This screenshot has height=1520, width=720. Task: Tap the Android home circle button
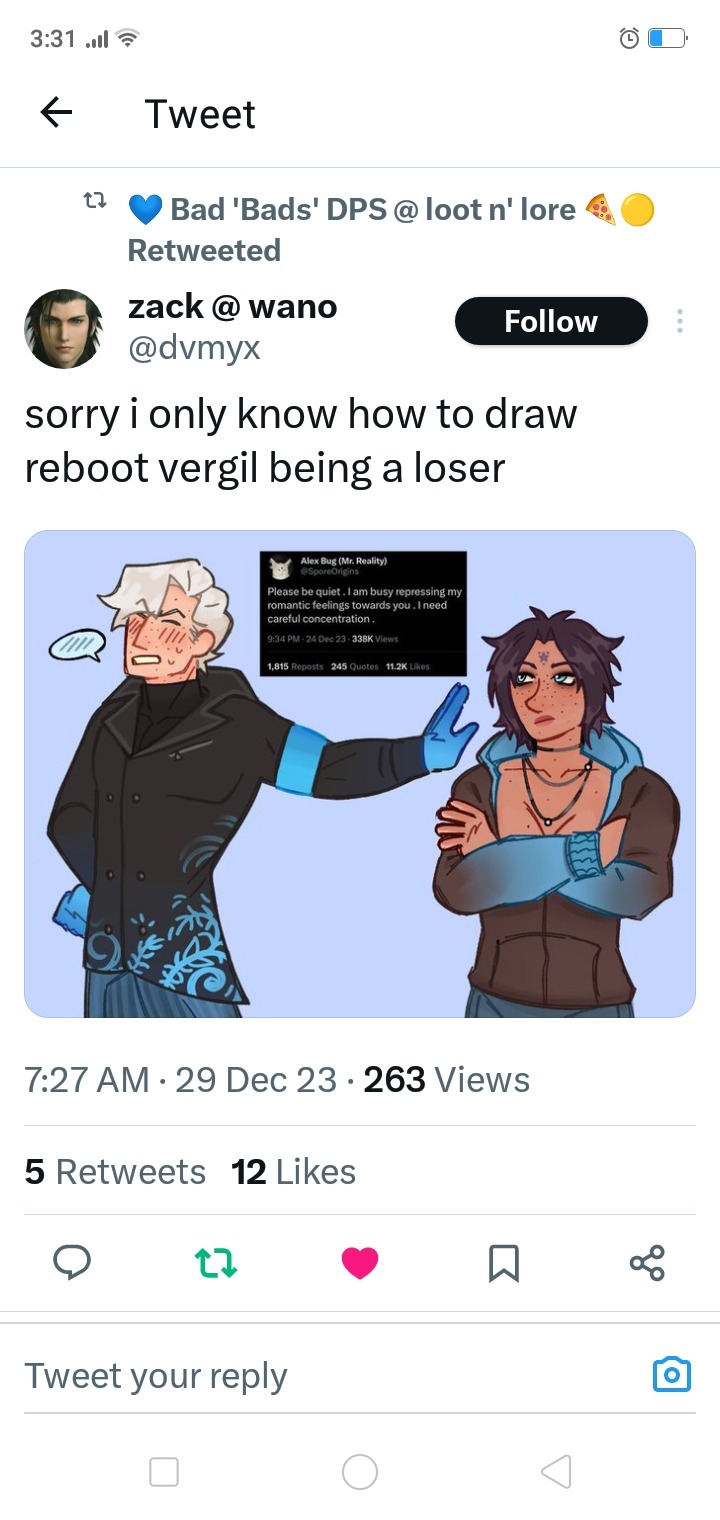[360, 1471]
